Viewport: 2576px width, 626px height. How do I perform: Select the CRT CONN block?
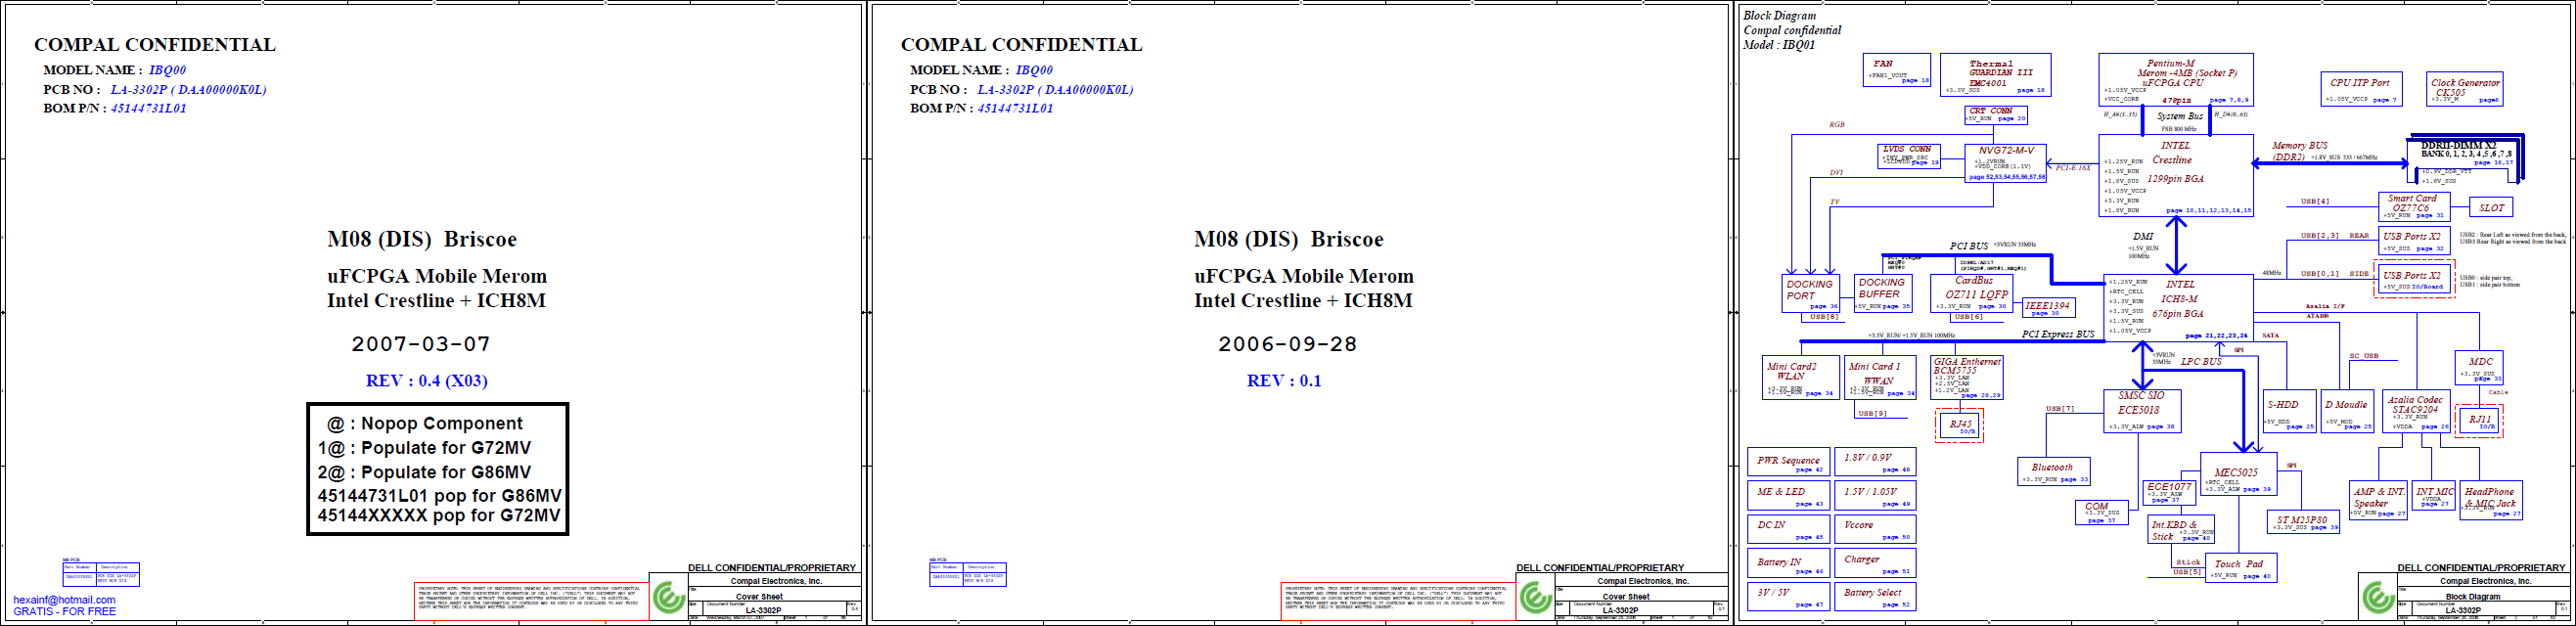click(x=1995, y=115)
